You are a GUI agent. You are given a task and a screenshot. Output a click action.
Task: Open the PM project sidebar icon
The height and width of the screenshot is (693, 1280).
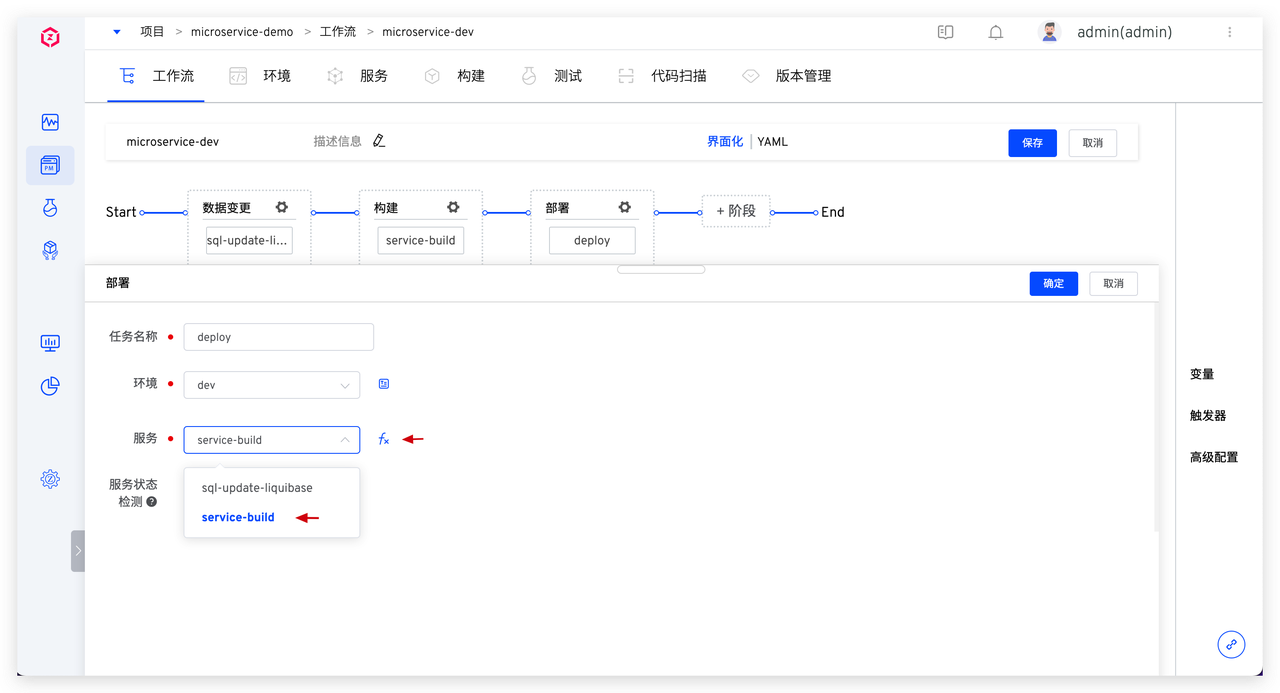point(50,165)
